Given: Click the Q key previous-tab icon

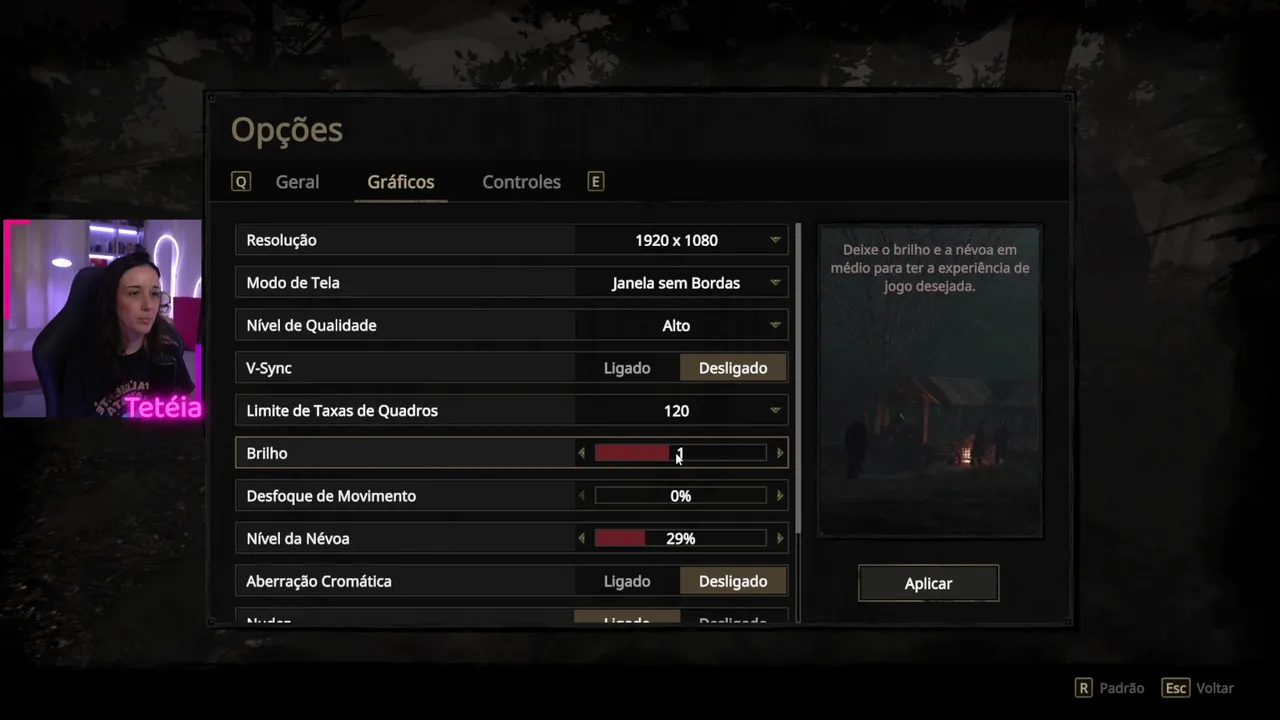Looking at the screenshot, I should pyautogui.click(x=240, y=182).
